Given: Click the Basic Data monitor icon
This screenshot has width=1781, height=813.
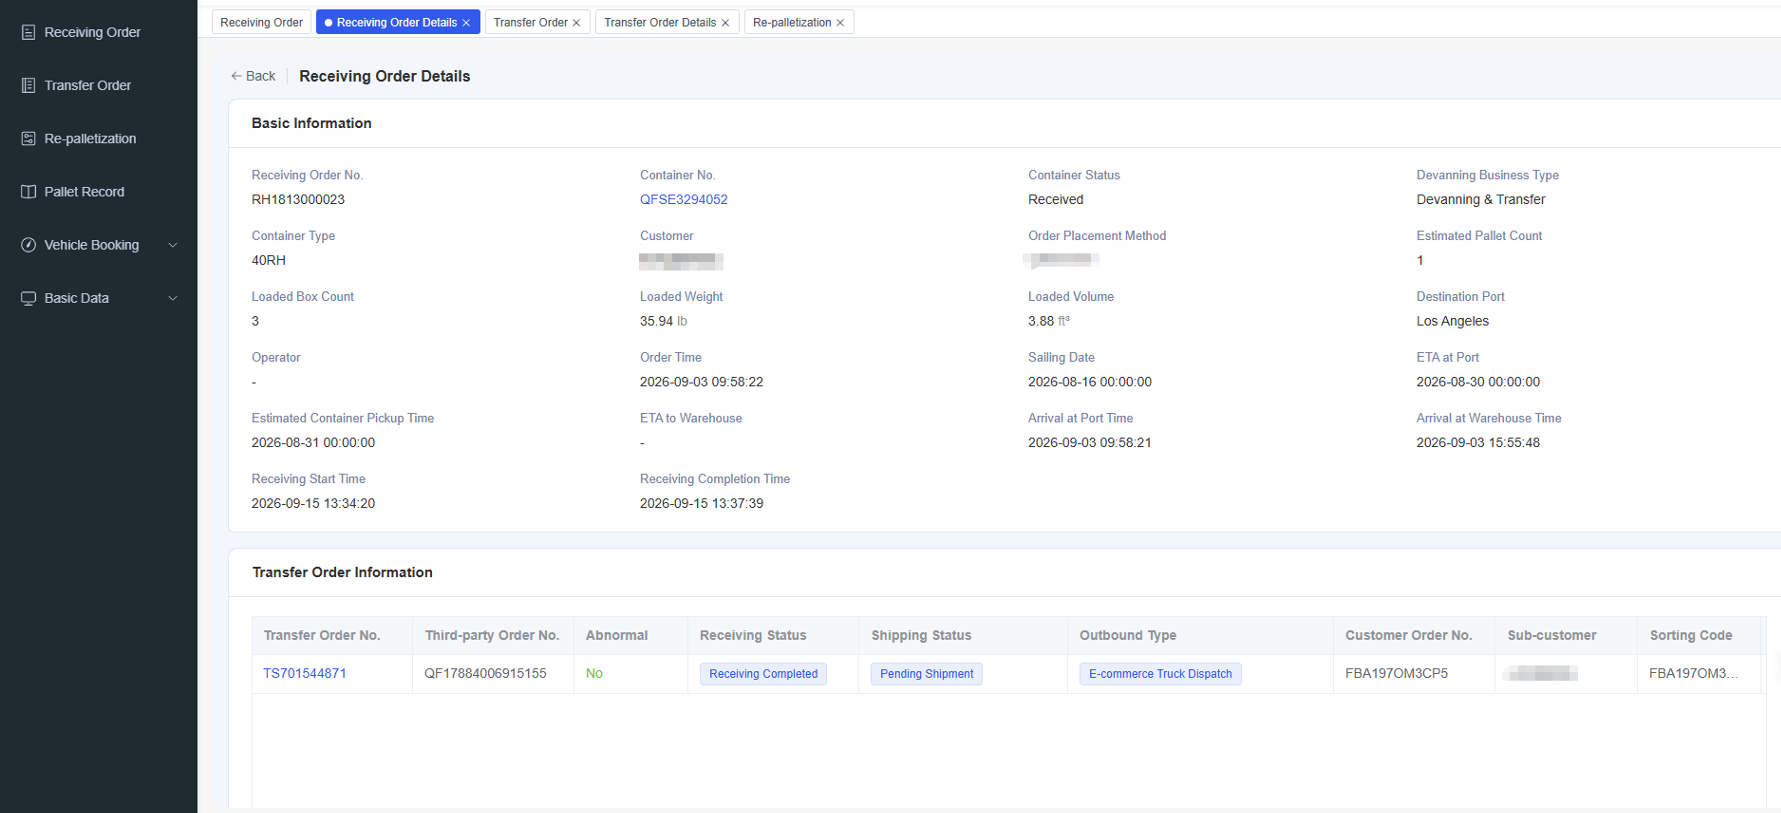Looking at the screenshot, I should click(28, 298).
